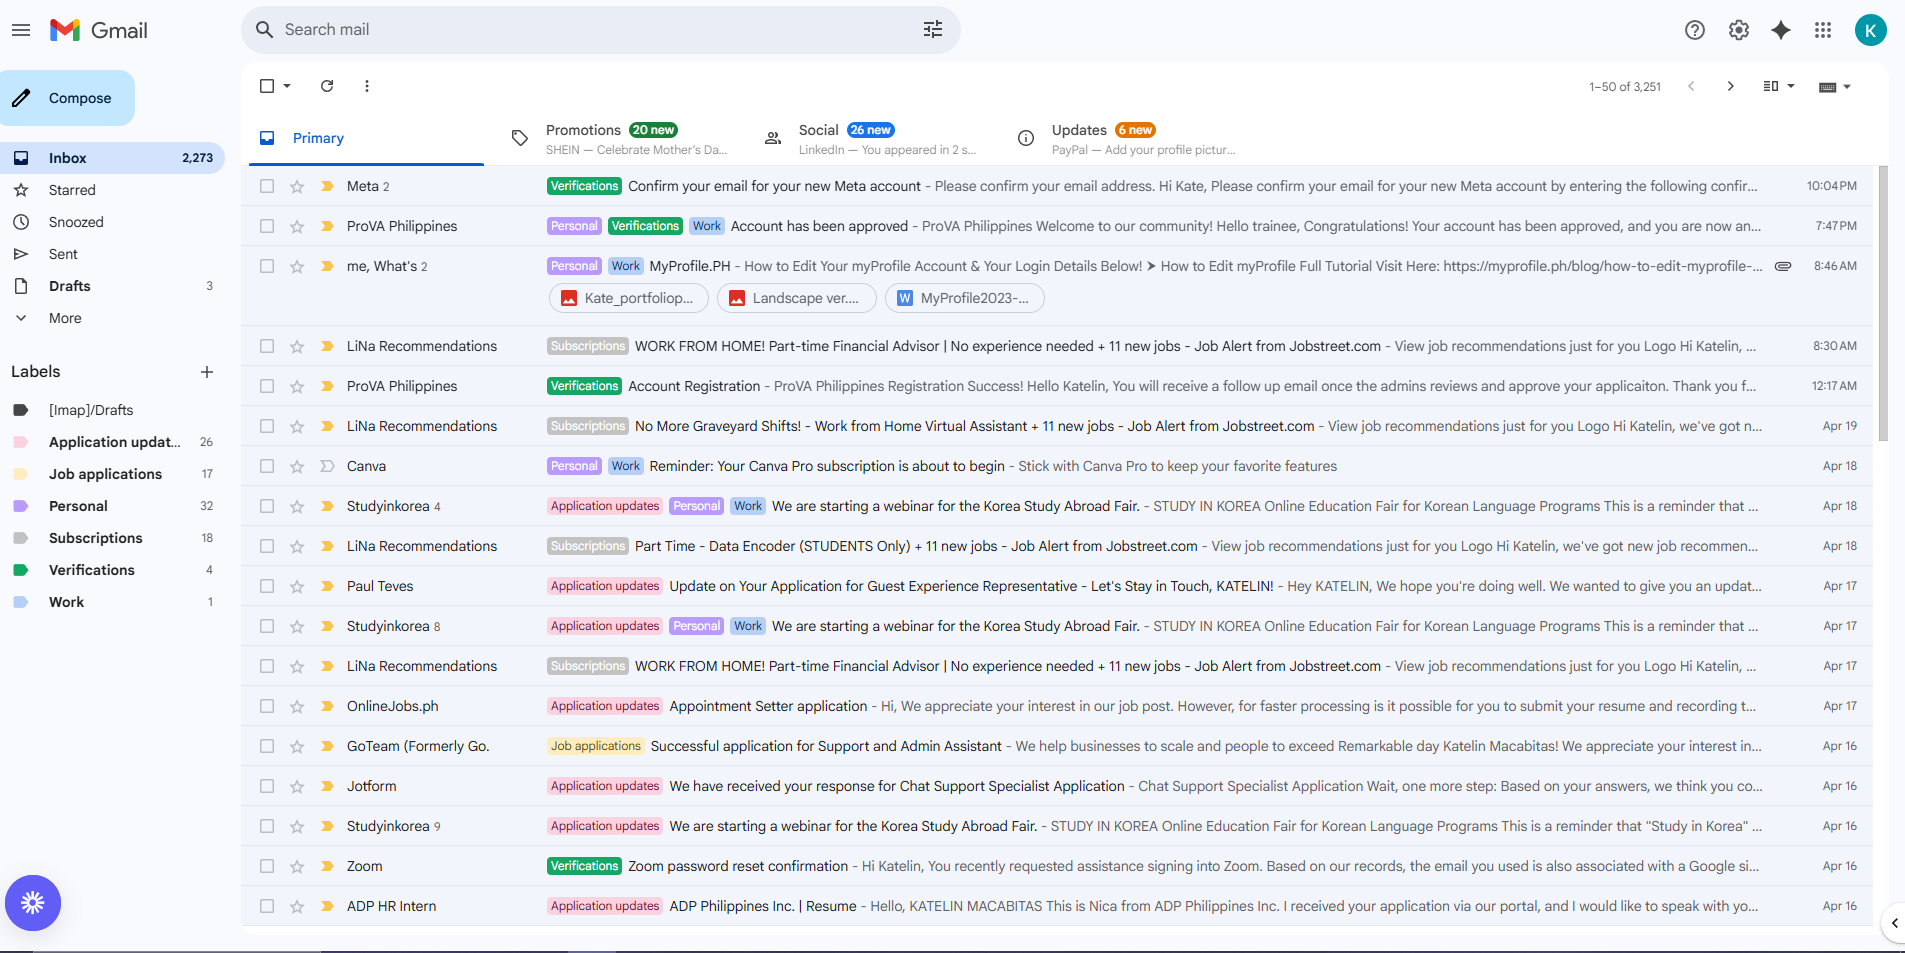Check the ADP HR Intern email

pyautogui.click(x=267, y=906)
